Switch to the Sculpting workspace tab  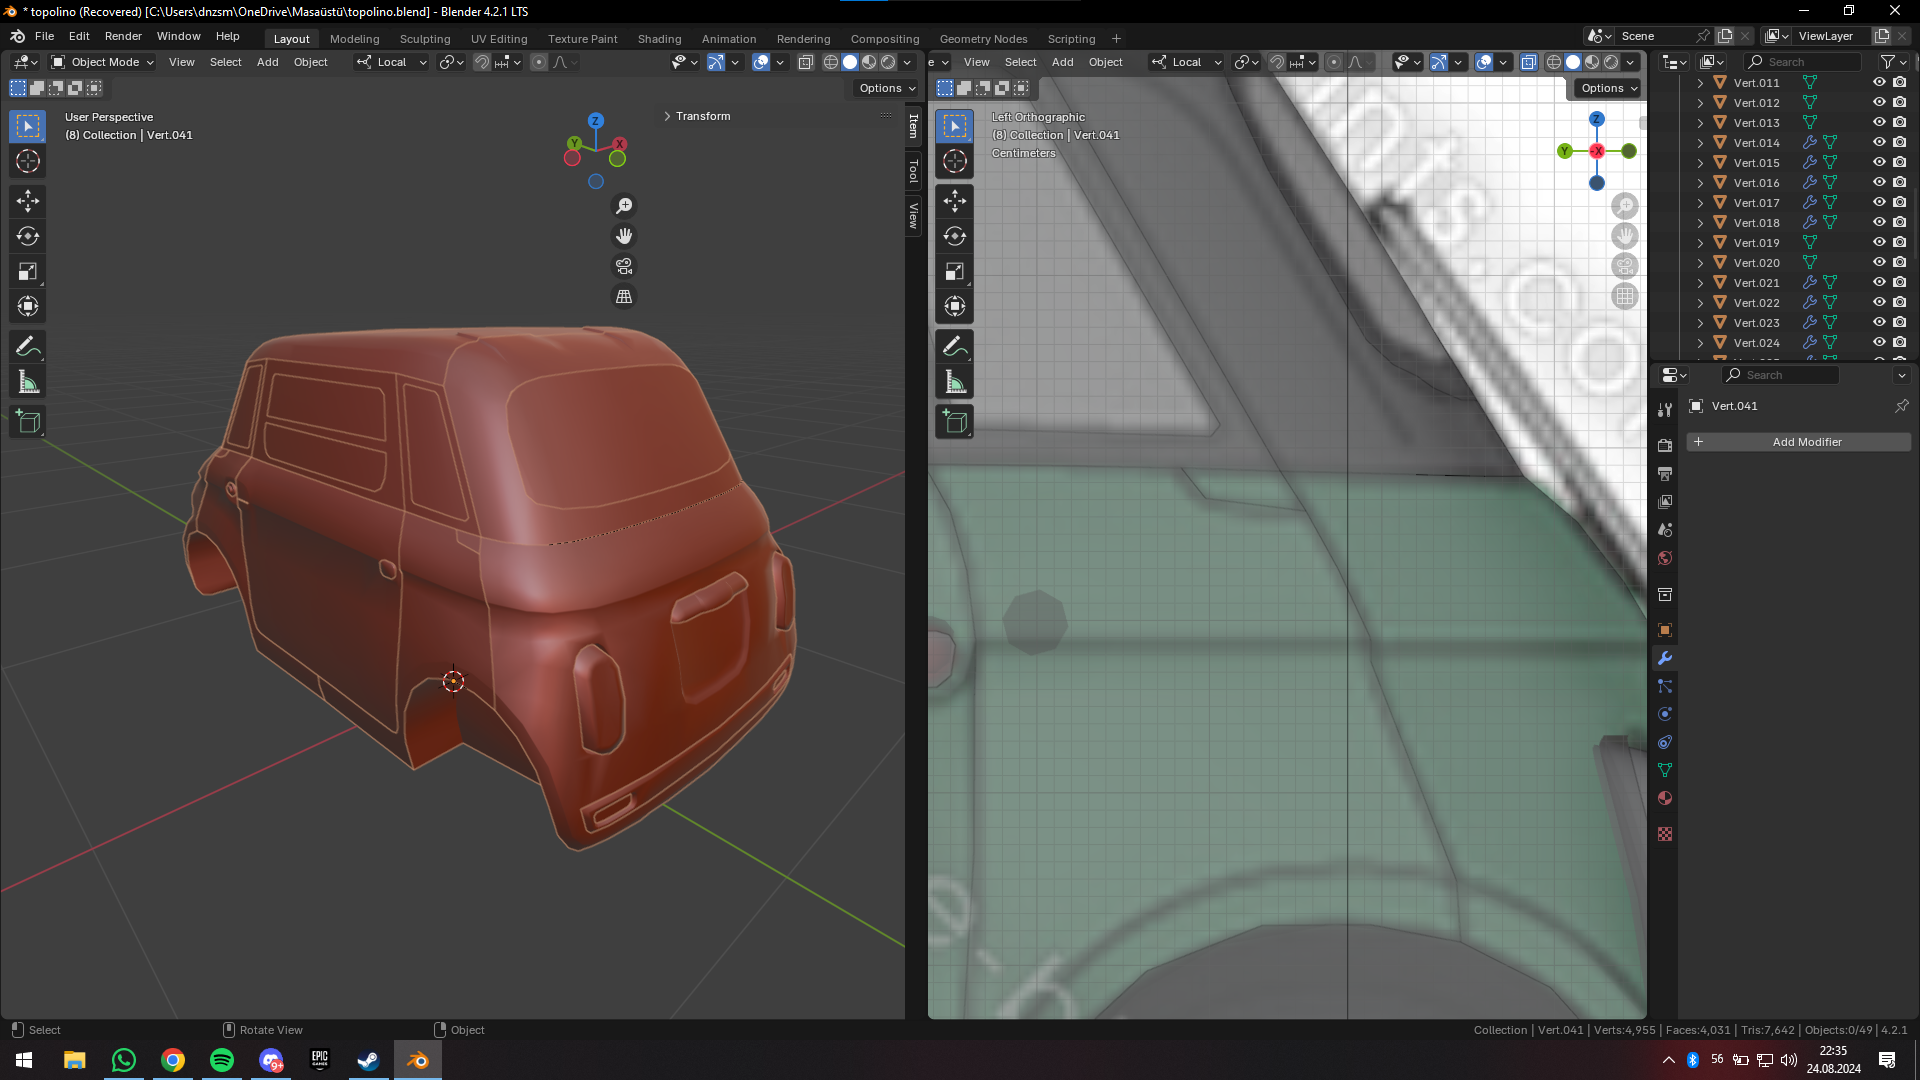(x=425, y=39)
